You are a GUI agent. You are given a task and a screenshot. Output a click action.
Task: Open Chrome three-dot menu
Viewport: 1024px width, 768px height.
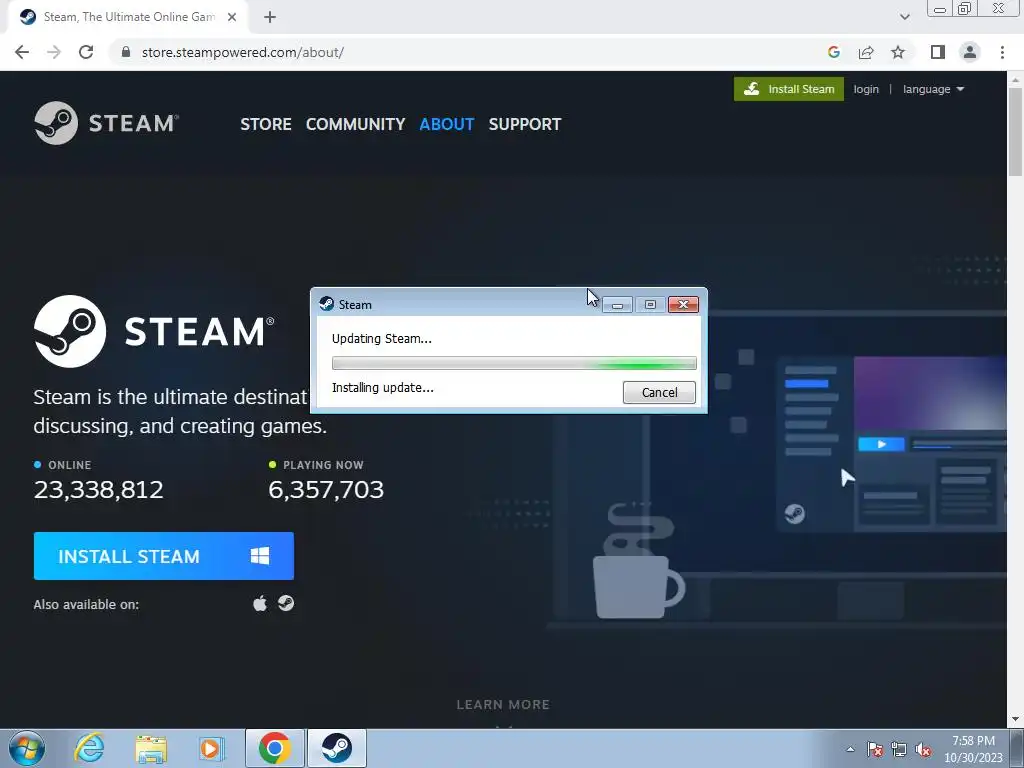tap(1002, 52)
